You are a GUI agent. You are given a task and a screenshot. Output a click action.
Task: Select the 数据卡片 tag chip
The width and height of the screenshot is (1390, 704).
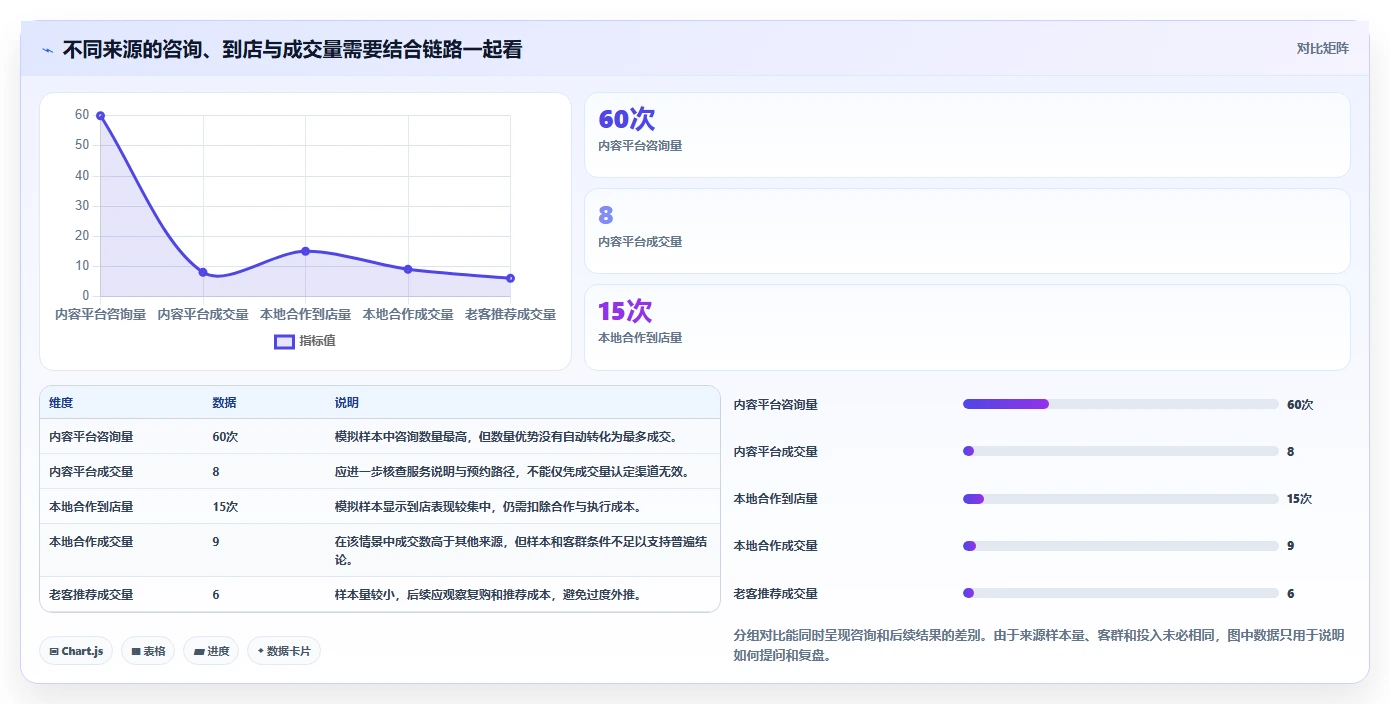(284, 651)
